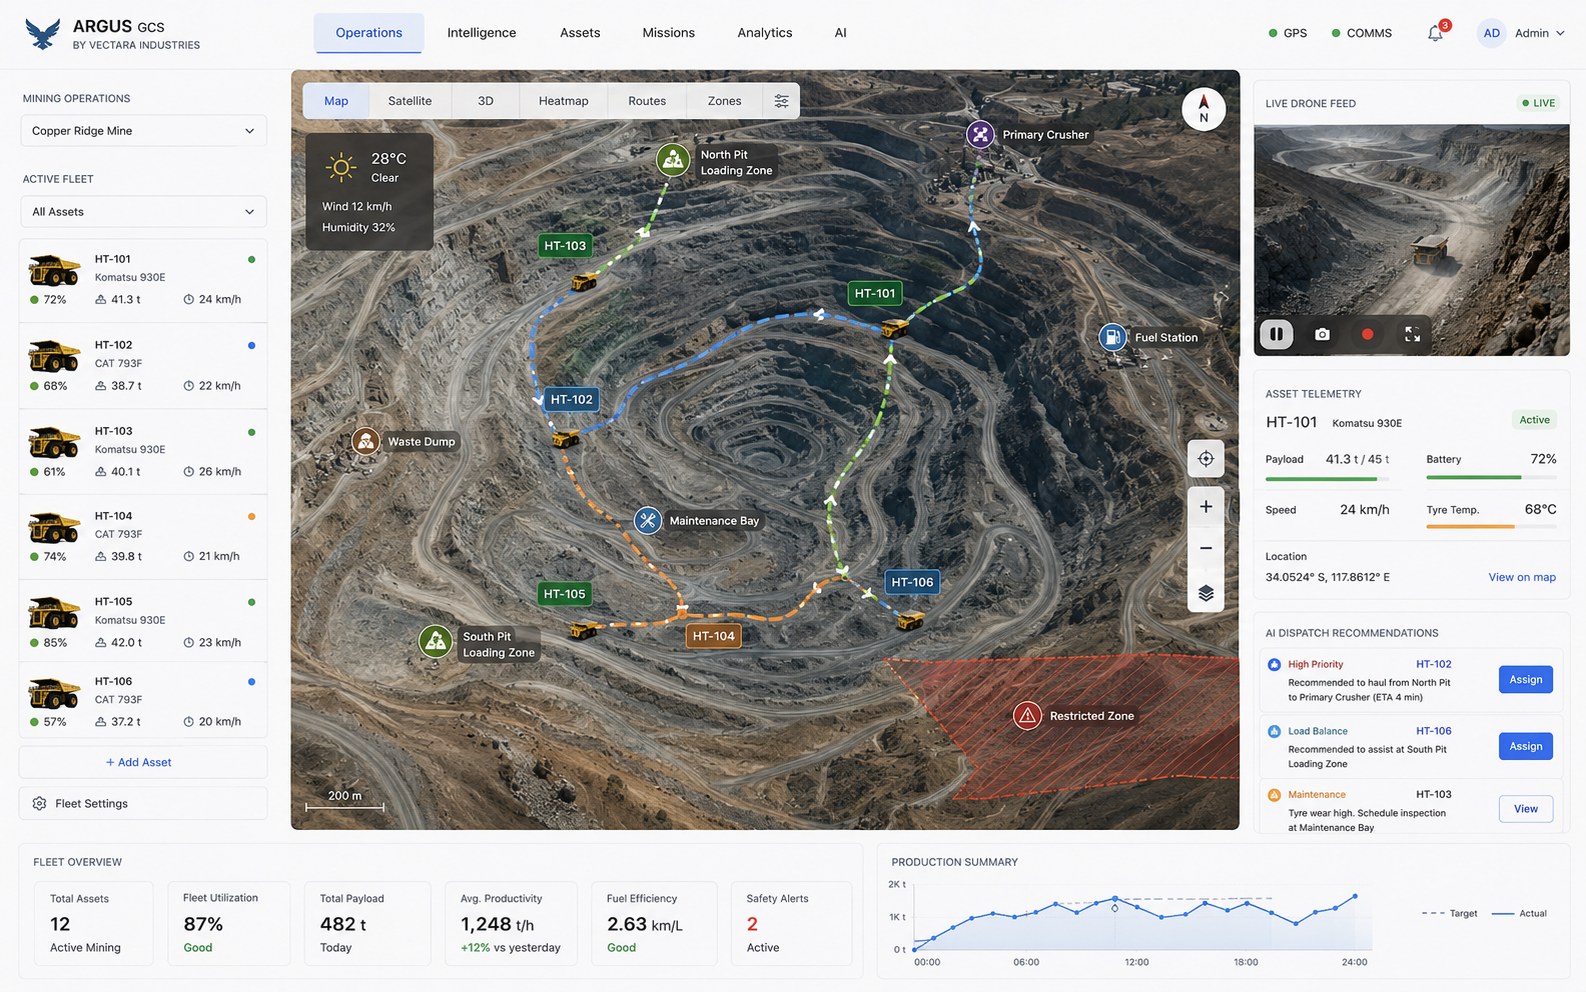The height and width of the screenshot is (992, 1586).
Task: Click the View on map link
Action: pyautogui.click(x=1522, y=577)
